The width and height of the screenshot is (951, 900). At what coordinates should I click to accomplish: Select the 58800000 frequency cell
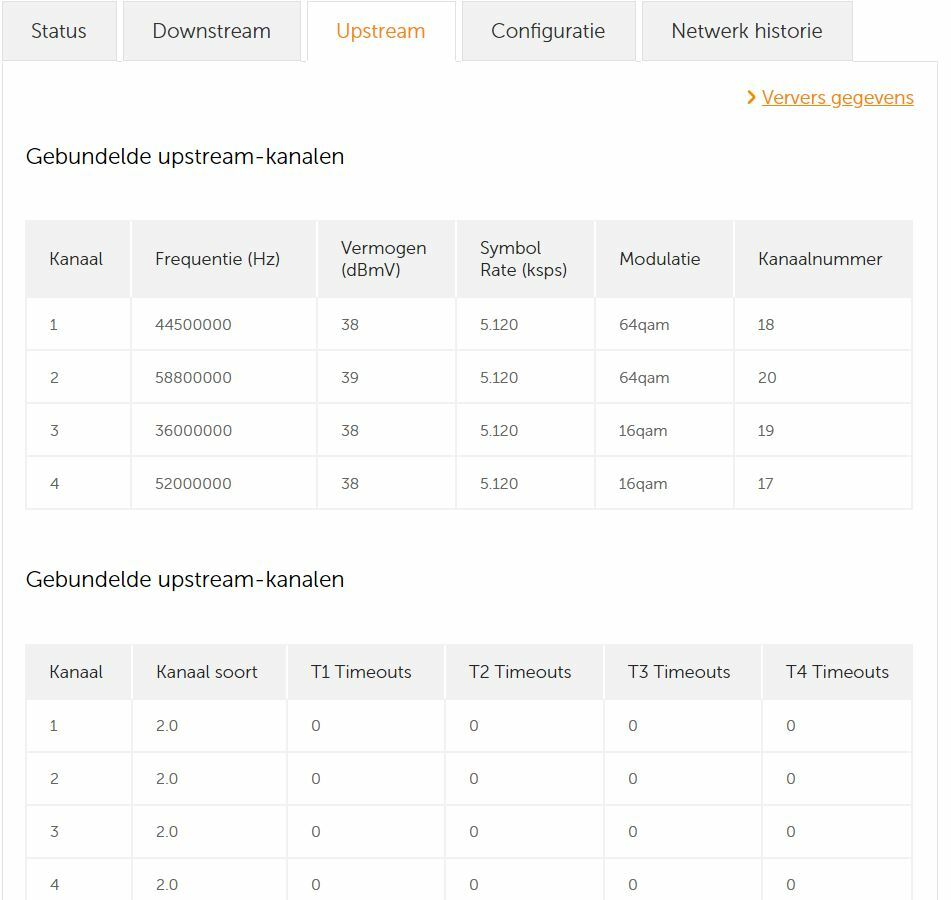pos(224,377)
